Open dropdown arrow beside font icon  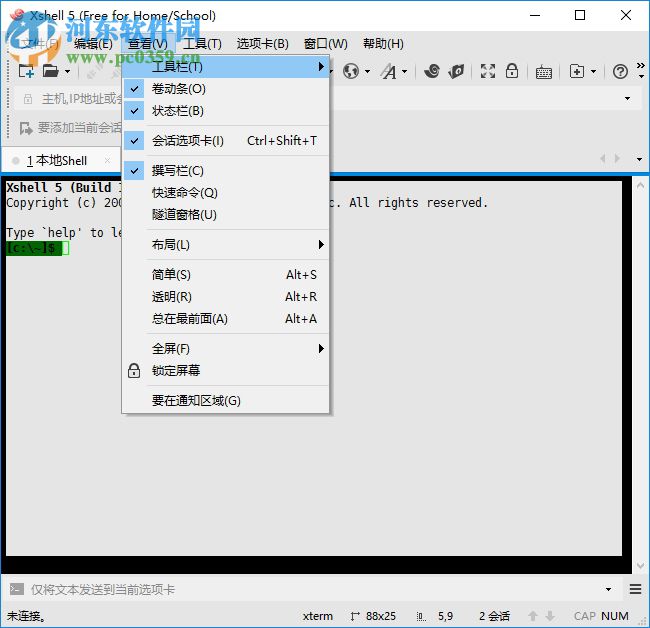tap(405, 72)
